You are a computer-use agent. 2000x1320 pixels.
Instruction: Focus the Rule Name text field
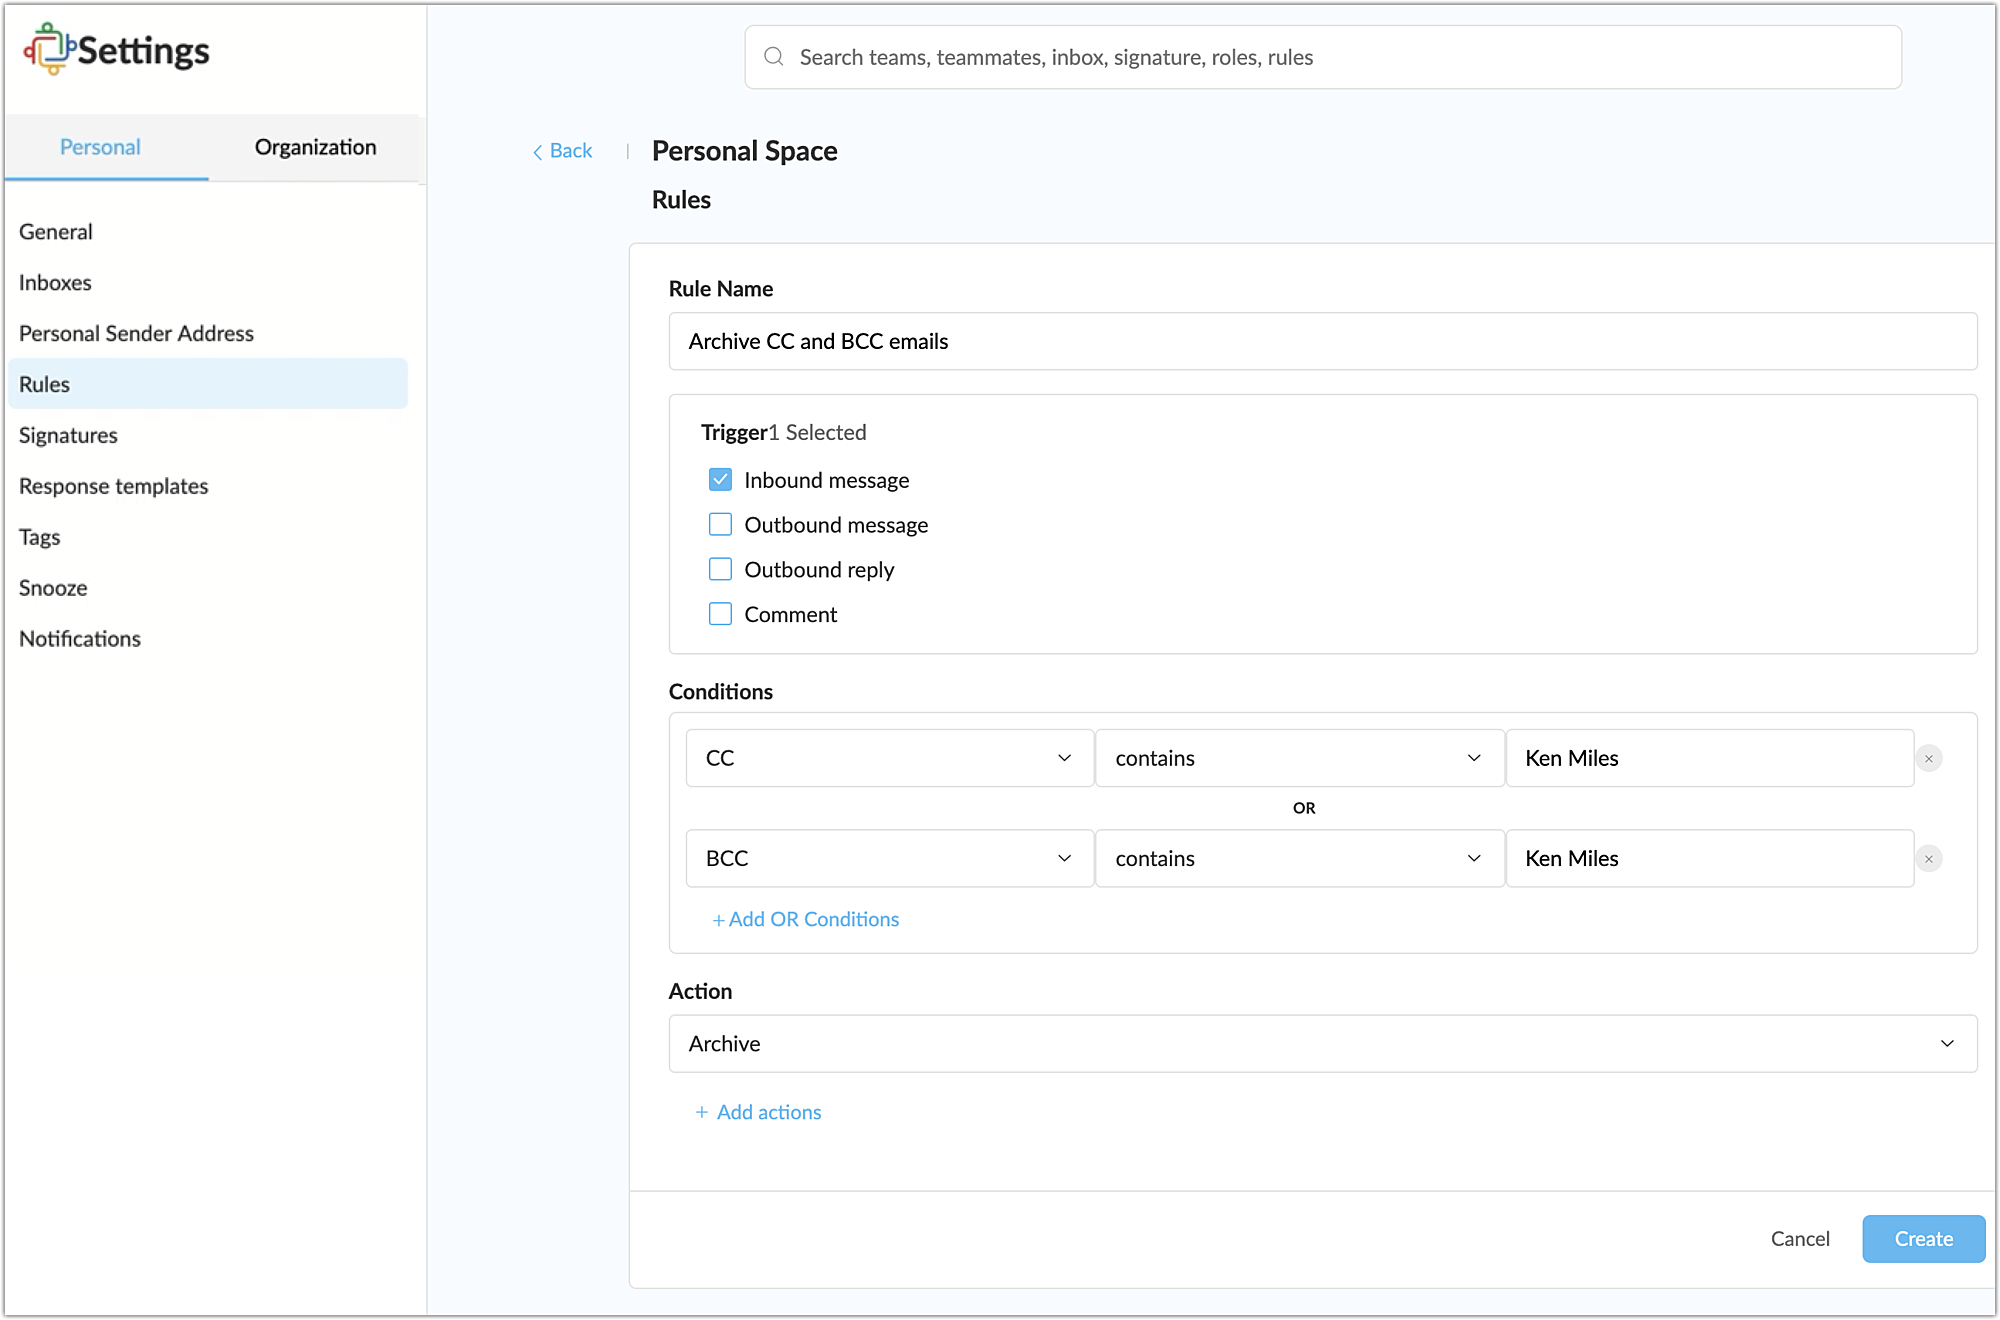coord(1322,341)
